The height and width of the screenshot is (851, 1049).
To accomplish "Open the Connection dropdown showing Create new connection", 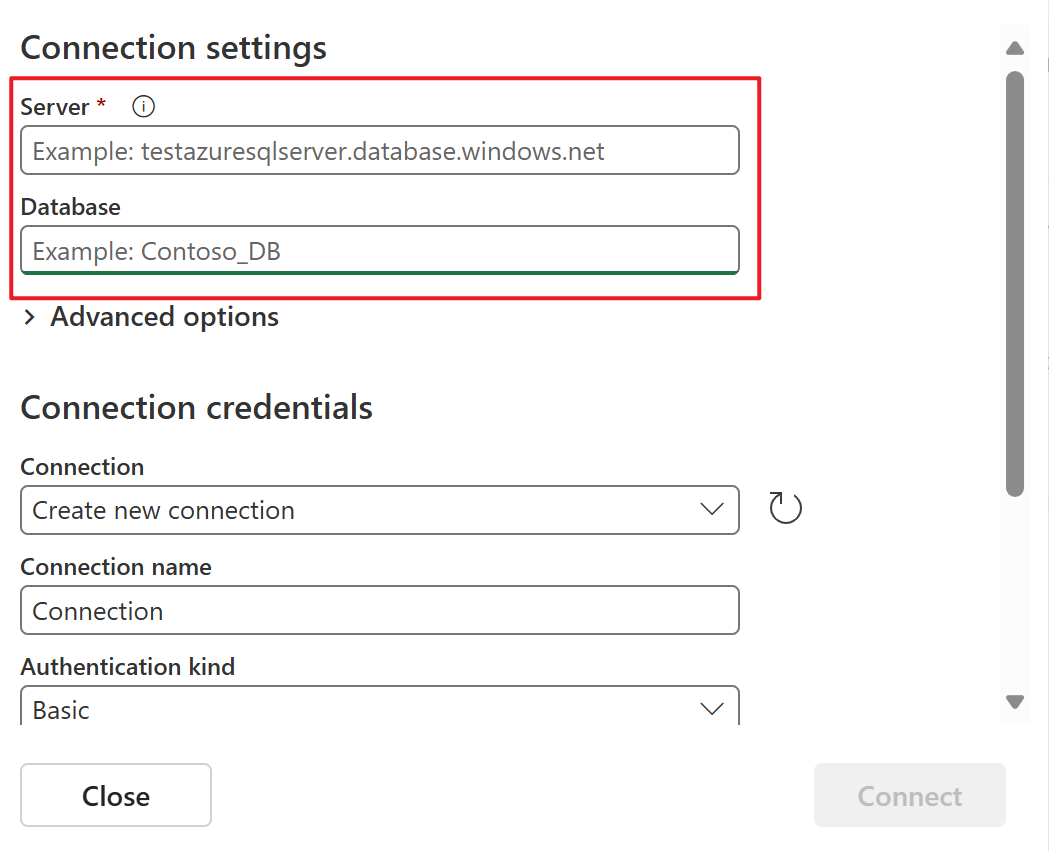I will click(x=380, y=510).
